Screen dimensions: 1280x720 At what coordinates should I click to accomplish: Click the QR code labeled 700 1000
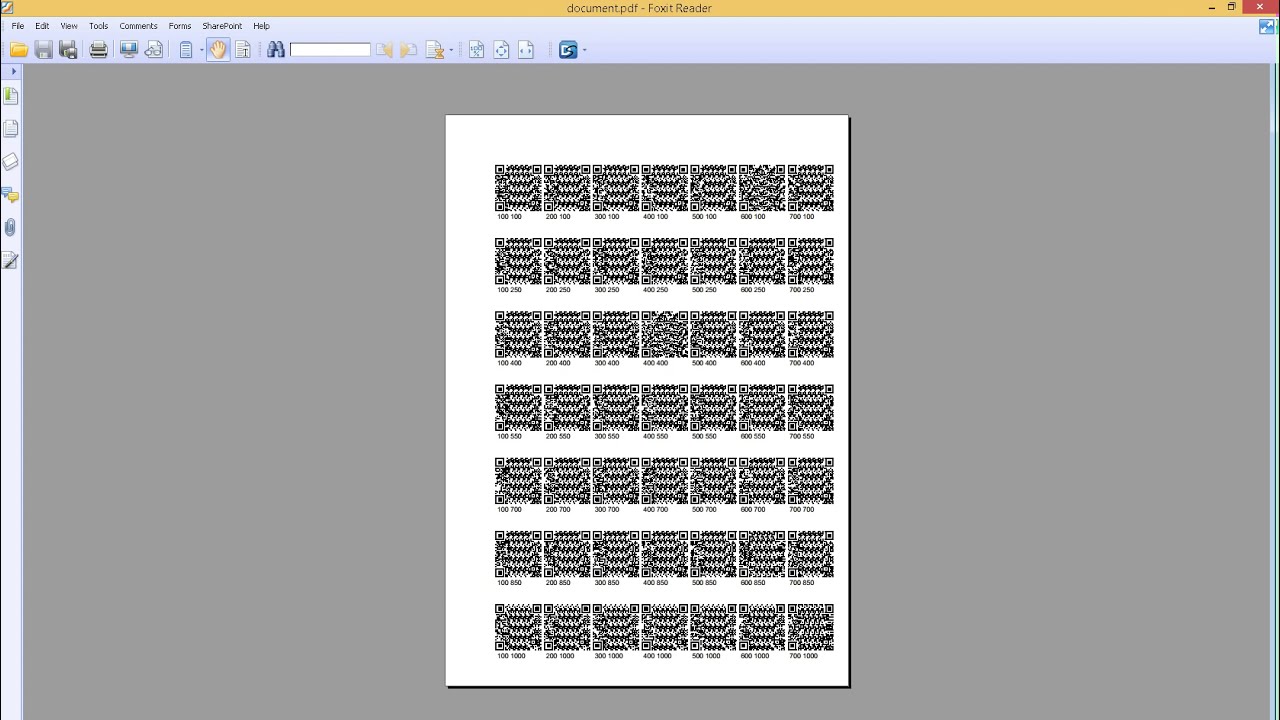click(811, 627)
